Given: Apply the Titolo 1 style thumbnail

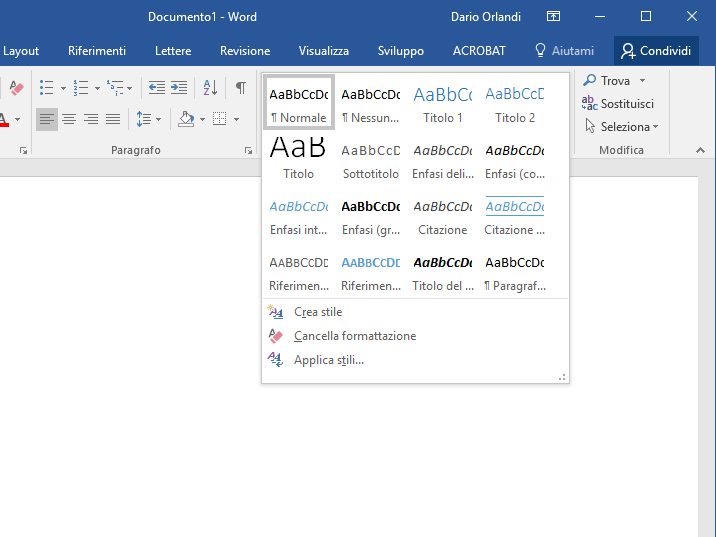Looking at the screenshot, I should 443,104.
